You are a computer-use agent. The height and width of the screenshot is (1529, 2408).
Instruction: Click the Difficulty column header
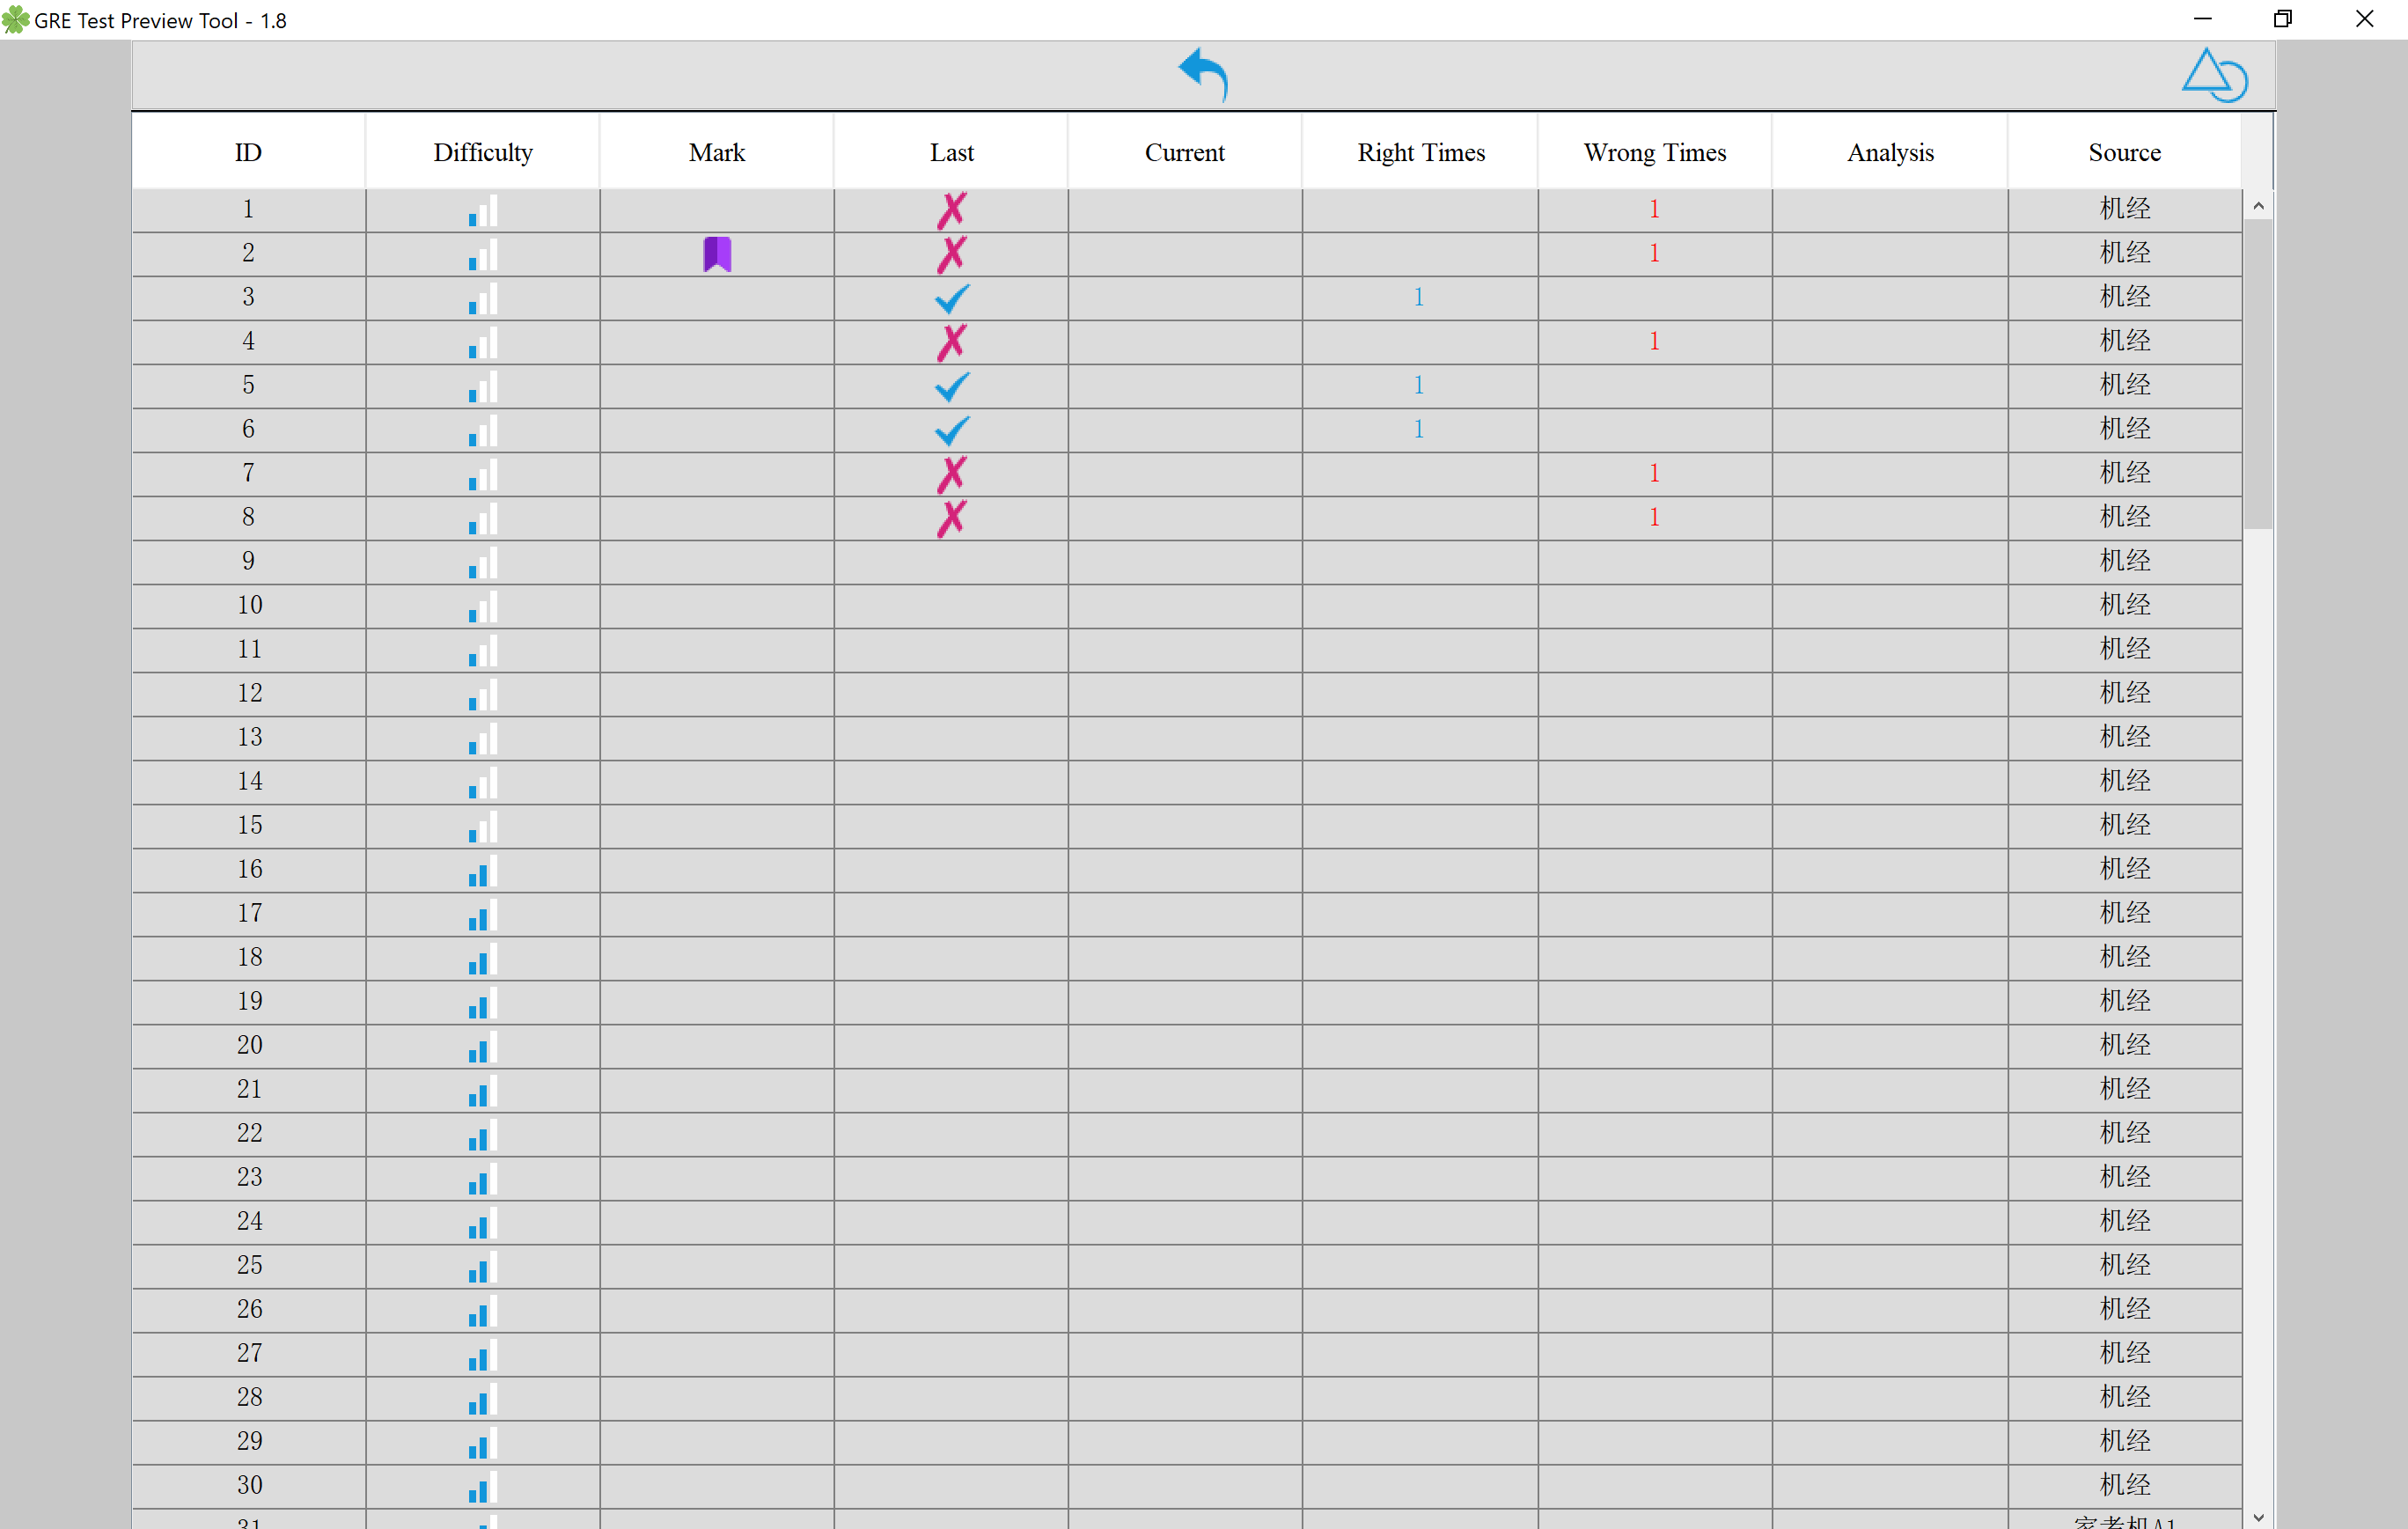pyautogui.click(x=481, y=153)
